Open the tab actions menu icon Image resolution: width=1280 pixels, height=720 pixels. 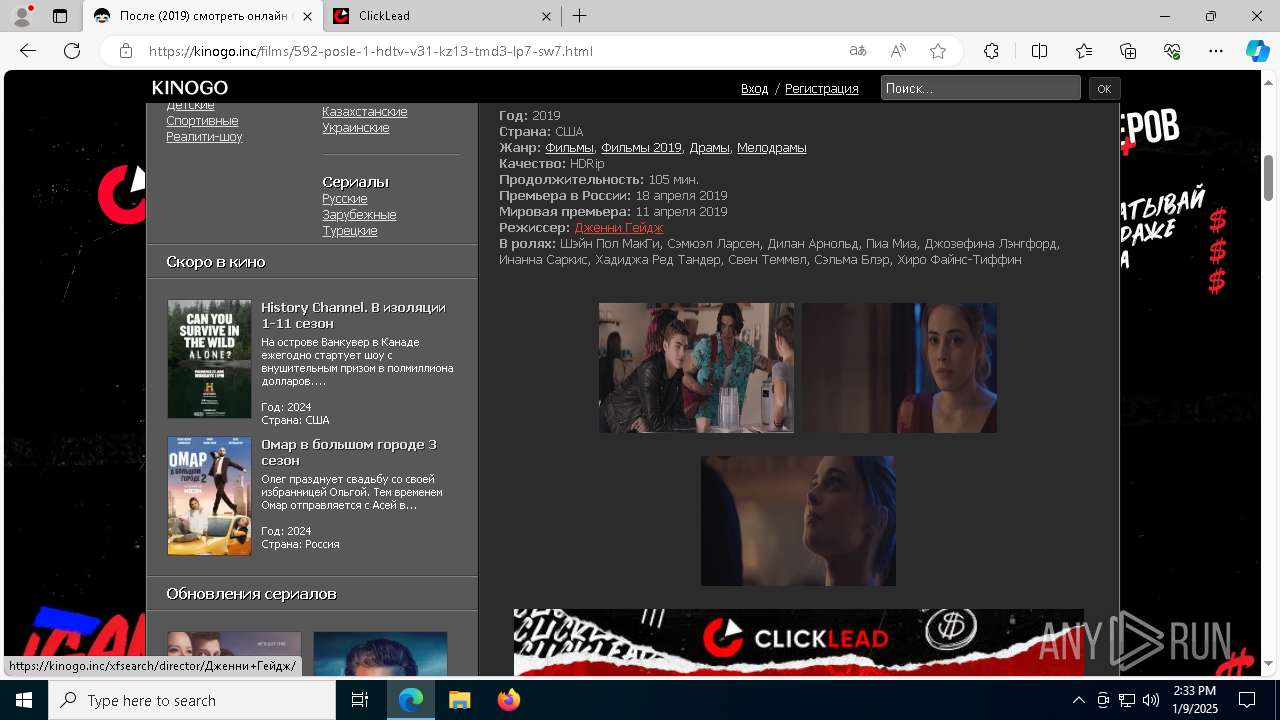click(x=60, y=16)
